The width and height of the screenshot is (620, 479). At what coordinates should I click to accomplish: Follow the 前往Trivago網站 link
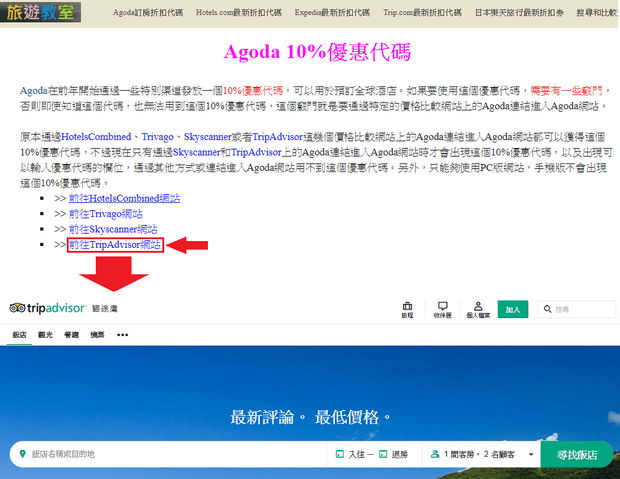[106, 214]
